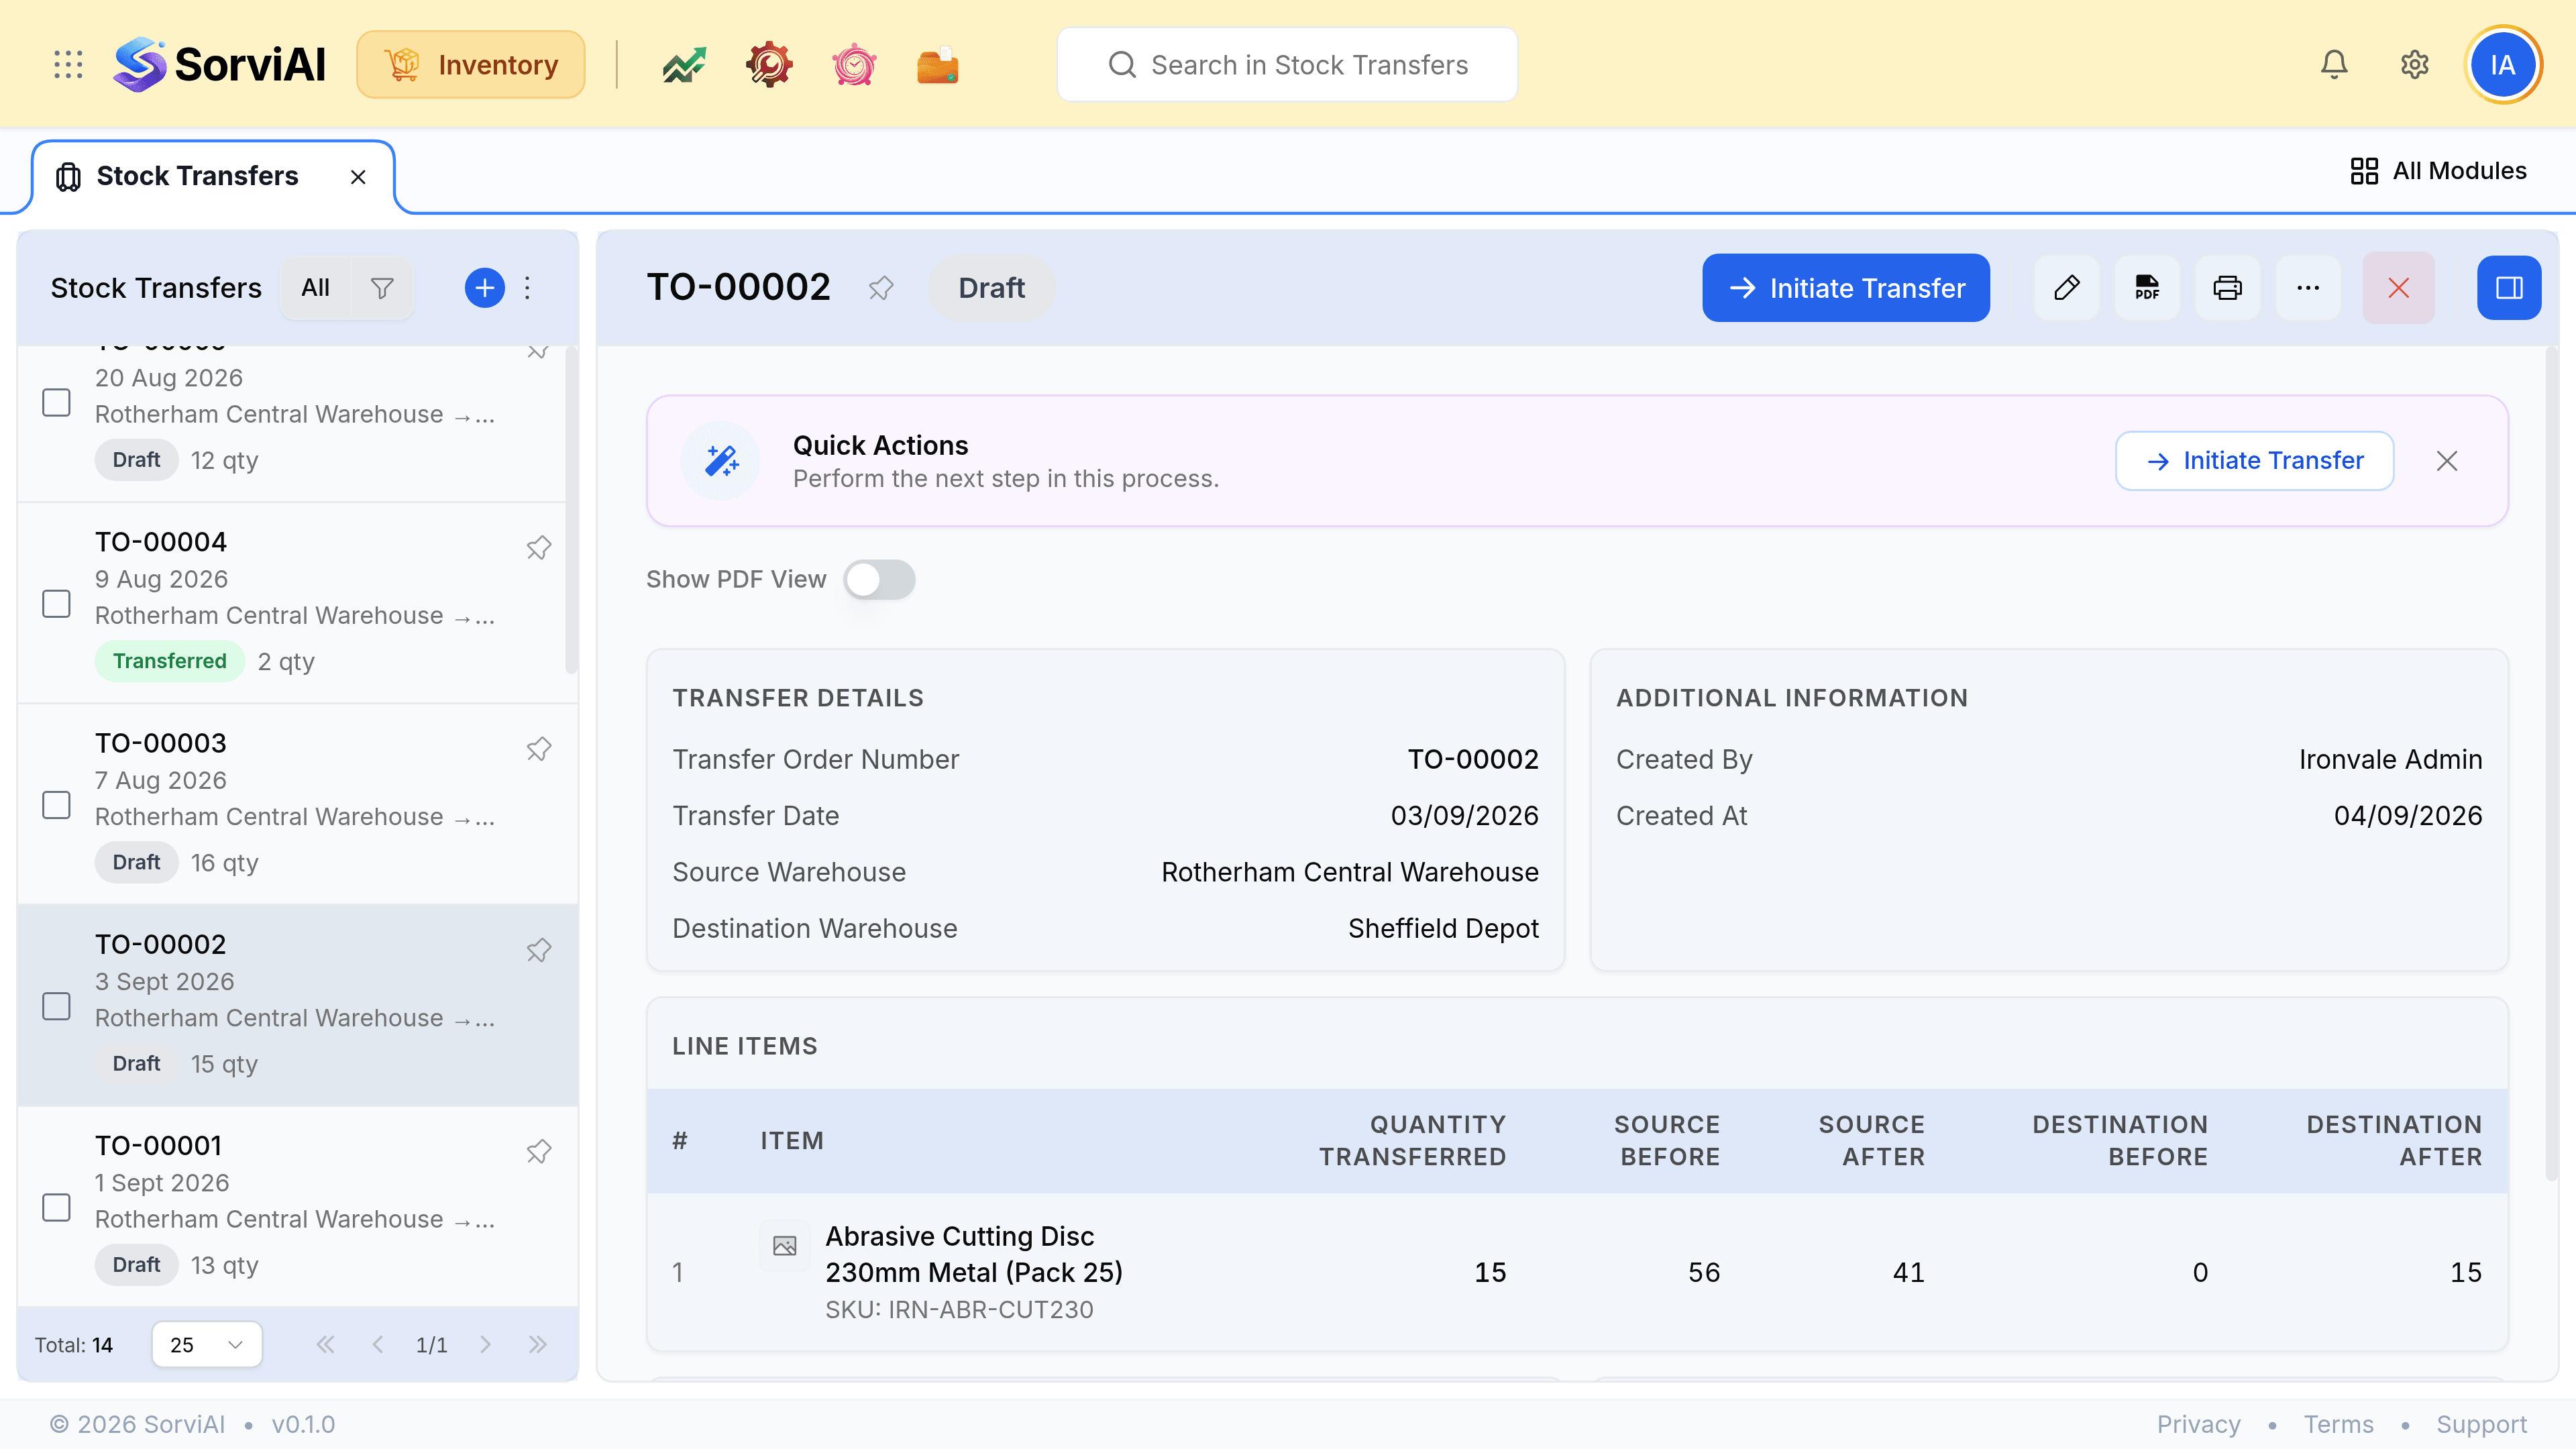The image size is (2576, 1449).
Task: Click the Sheffield Depot destination value
Action: 1443,928
